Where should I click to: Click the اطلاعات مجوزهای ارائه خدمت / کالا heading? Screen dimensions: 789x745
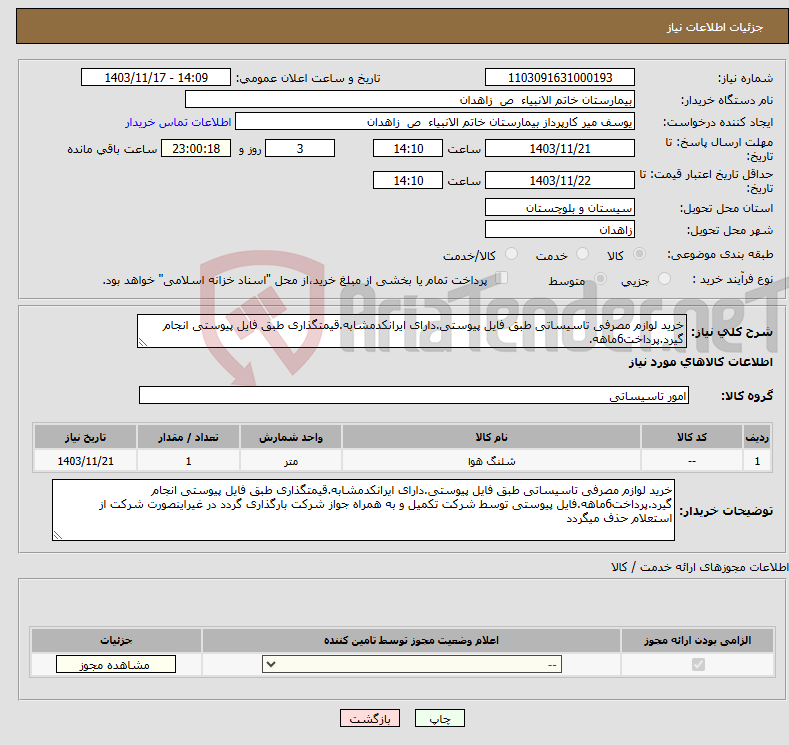(699, 567)
